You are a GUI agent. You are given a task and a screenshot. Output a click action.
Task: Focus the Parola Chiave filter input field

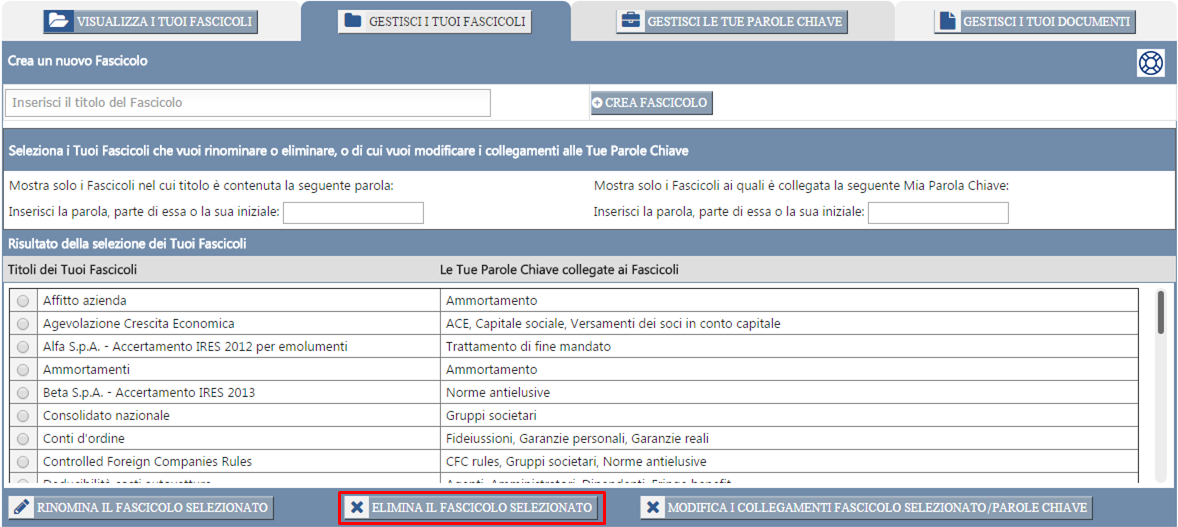pos(938,212)
